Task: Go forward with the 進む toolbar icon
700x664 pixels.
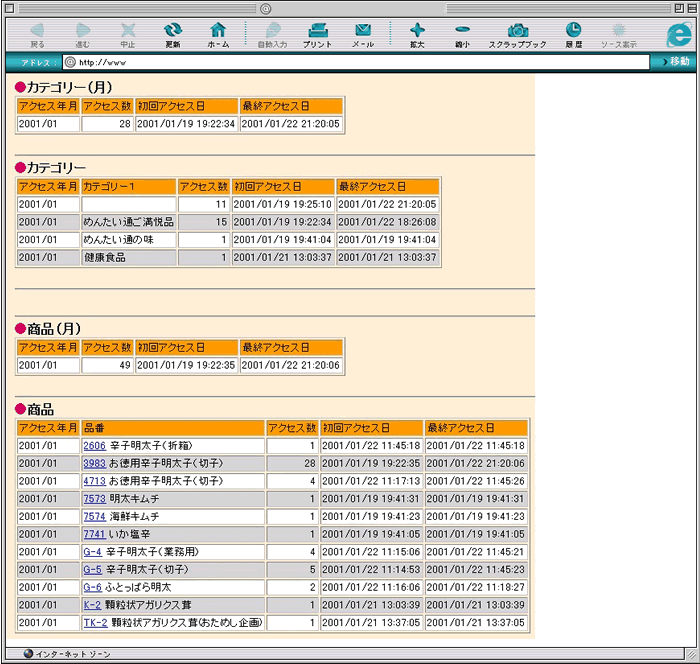Action: 83,35
